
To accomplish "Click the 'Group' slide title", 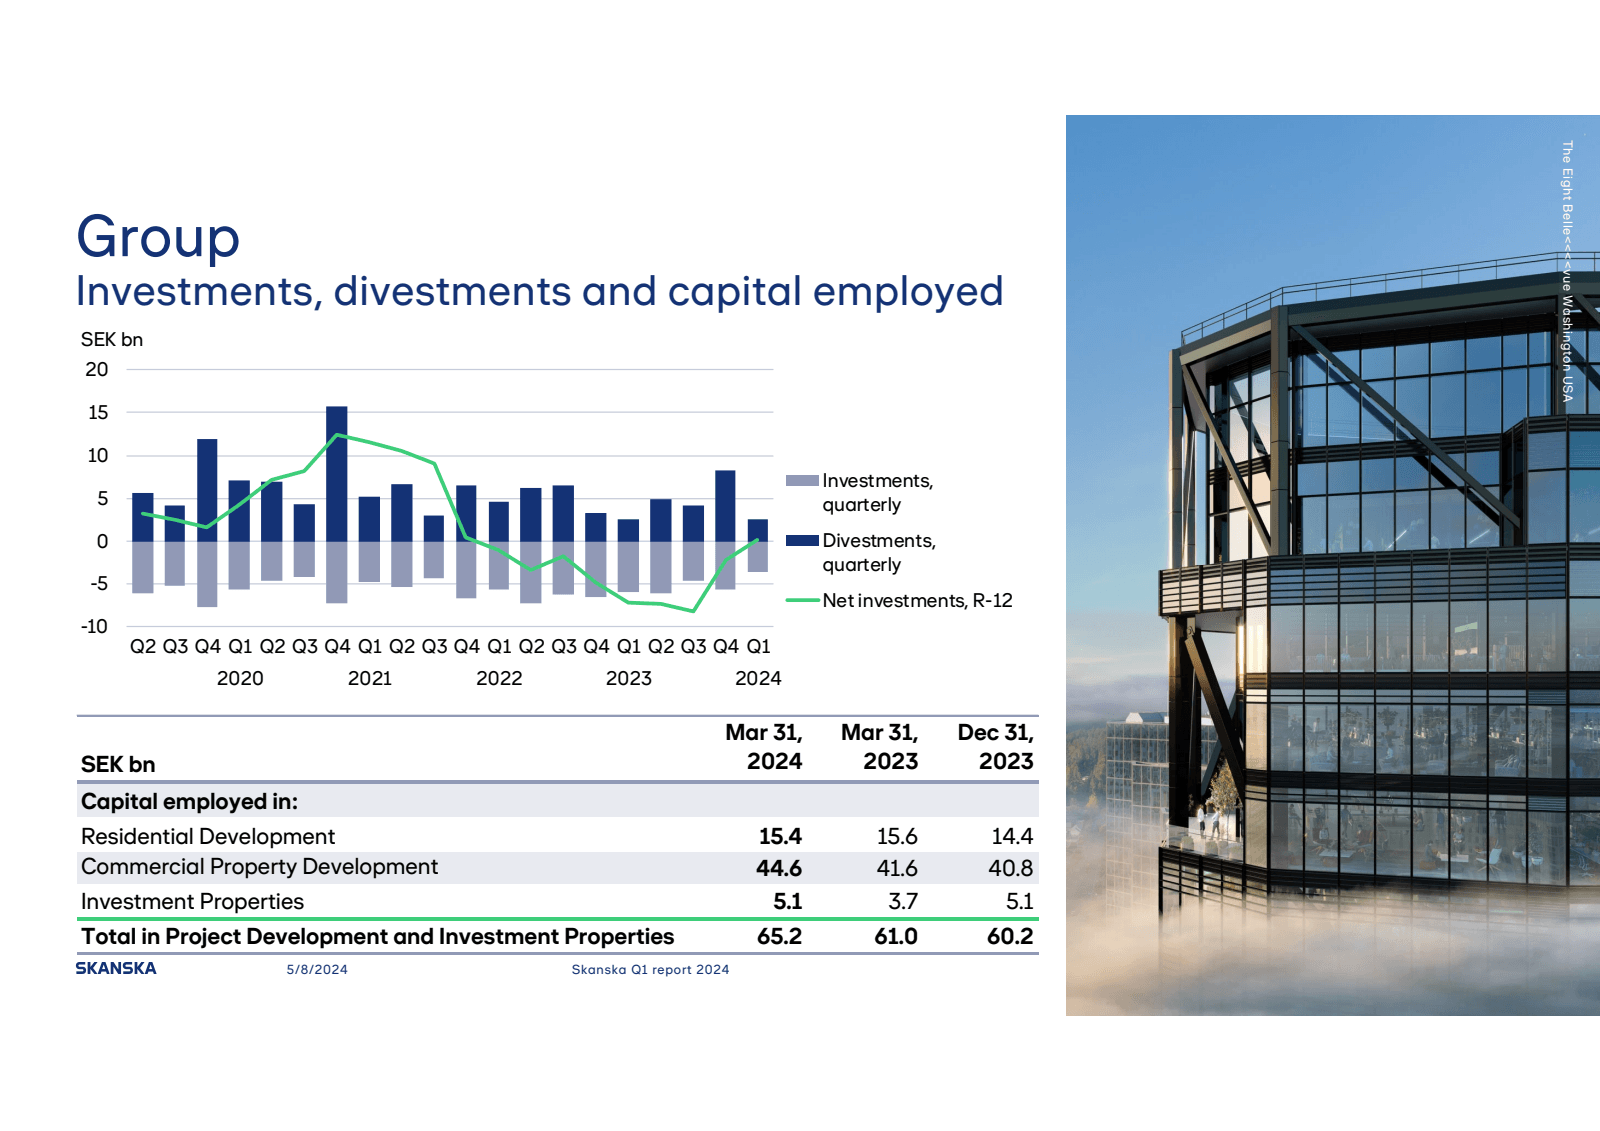I will pos(158,238).
